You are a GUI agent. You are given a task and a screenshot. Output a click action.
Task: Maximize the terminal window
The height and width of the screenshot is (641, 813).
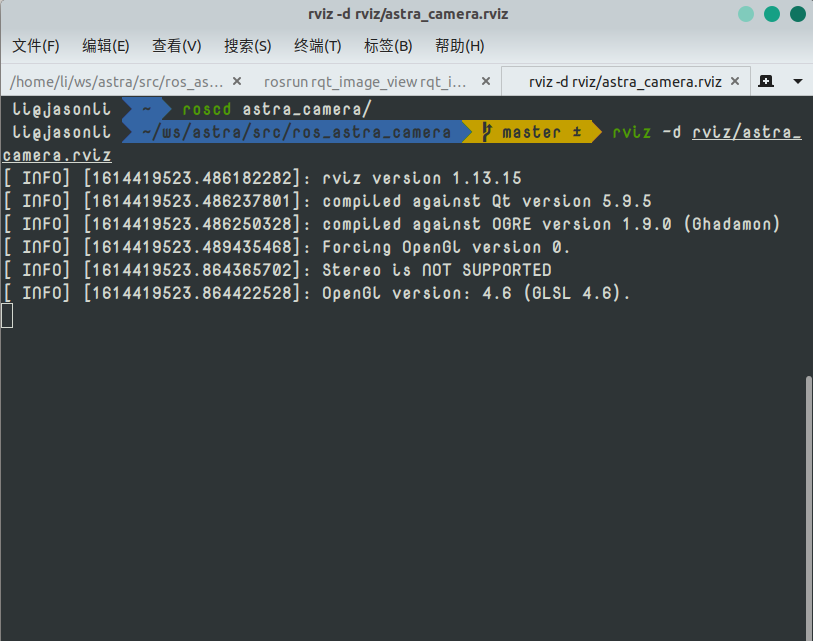pyautogui.click(x=772, y=14)
